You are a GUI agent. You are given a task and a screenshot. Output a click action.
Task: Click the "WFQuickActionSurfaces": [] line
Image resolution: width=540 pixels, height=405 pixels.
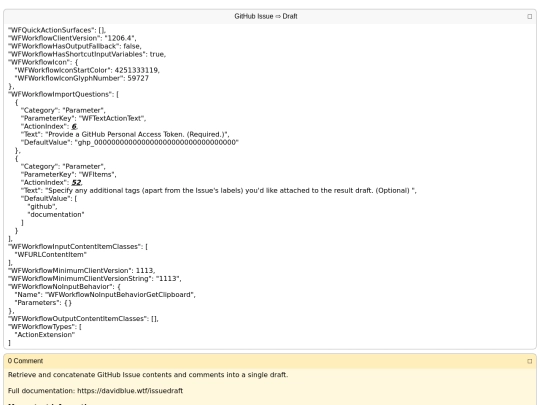click(x=57, y=30)
